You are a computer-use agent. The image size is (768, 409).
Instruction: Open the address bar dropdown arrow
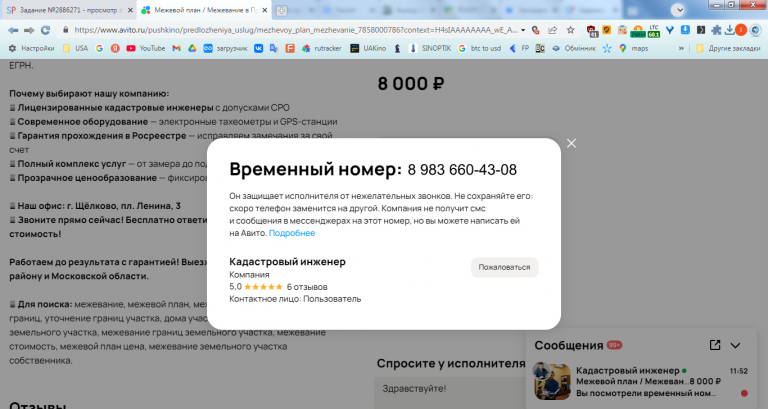point(523,30)
